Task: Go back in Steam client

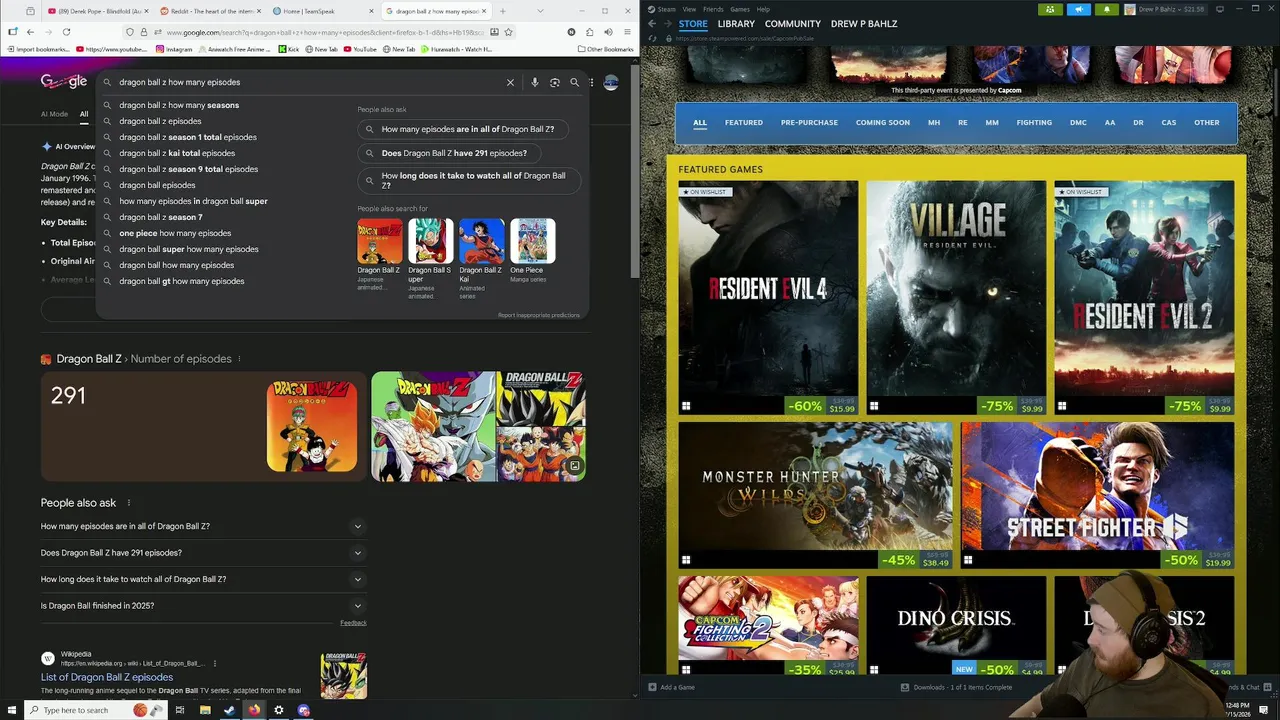Action: (652, 24)
